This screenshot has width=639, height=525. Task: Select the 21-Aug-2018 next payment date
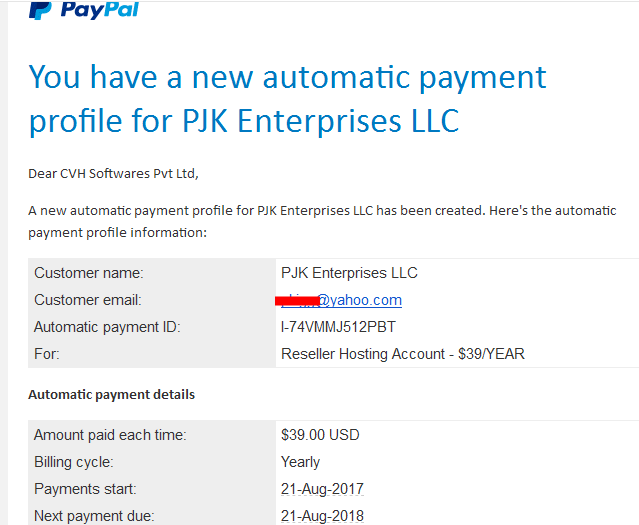pyautogui.click(x=322, y=516)
